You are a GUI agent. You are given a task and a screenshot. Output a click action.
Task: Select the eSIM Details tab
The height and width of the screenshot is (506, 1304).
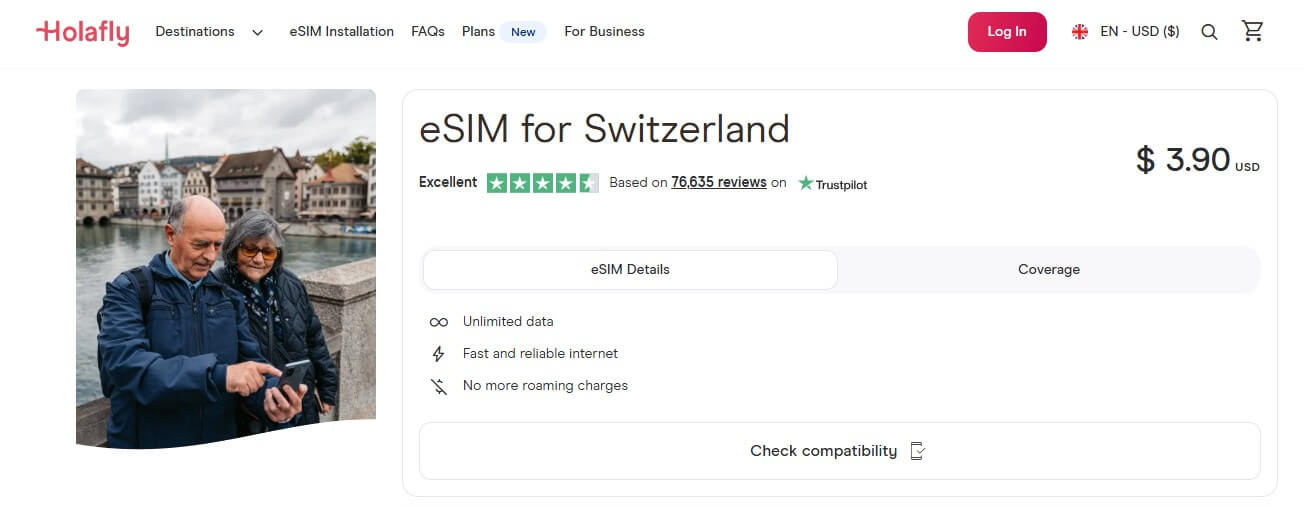[x=630, y=270]
